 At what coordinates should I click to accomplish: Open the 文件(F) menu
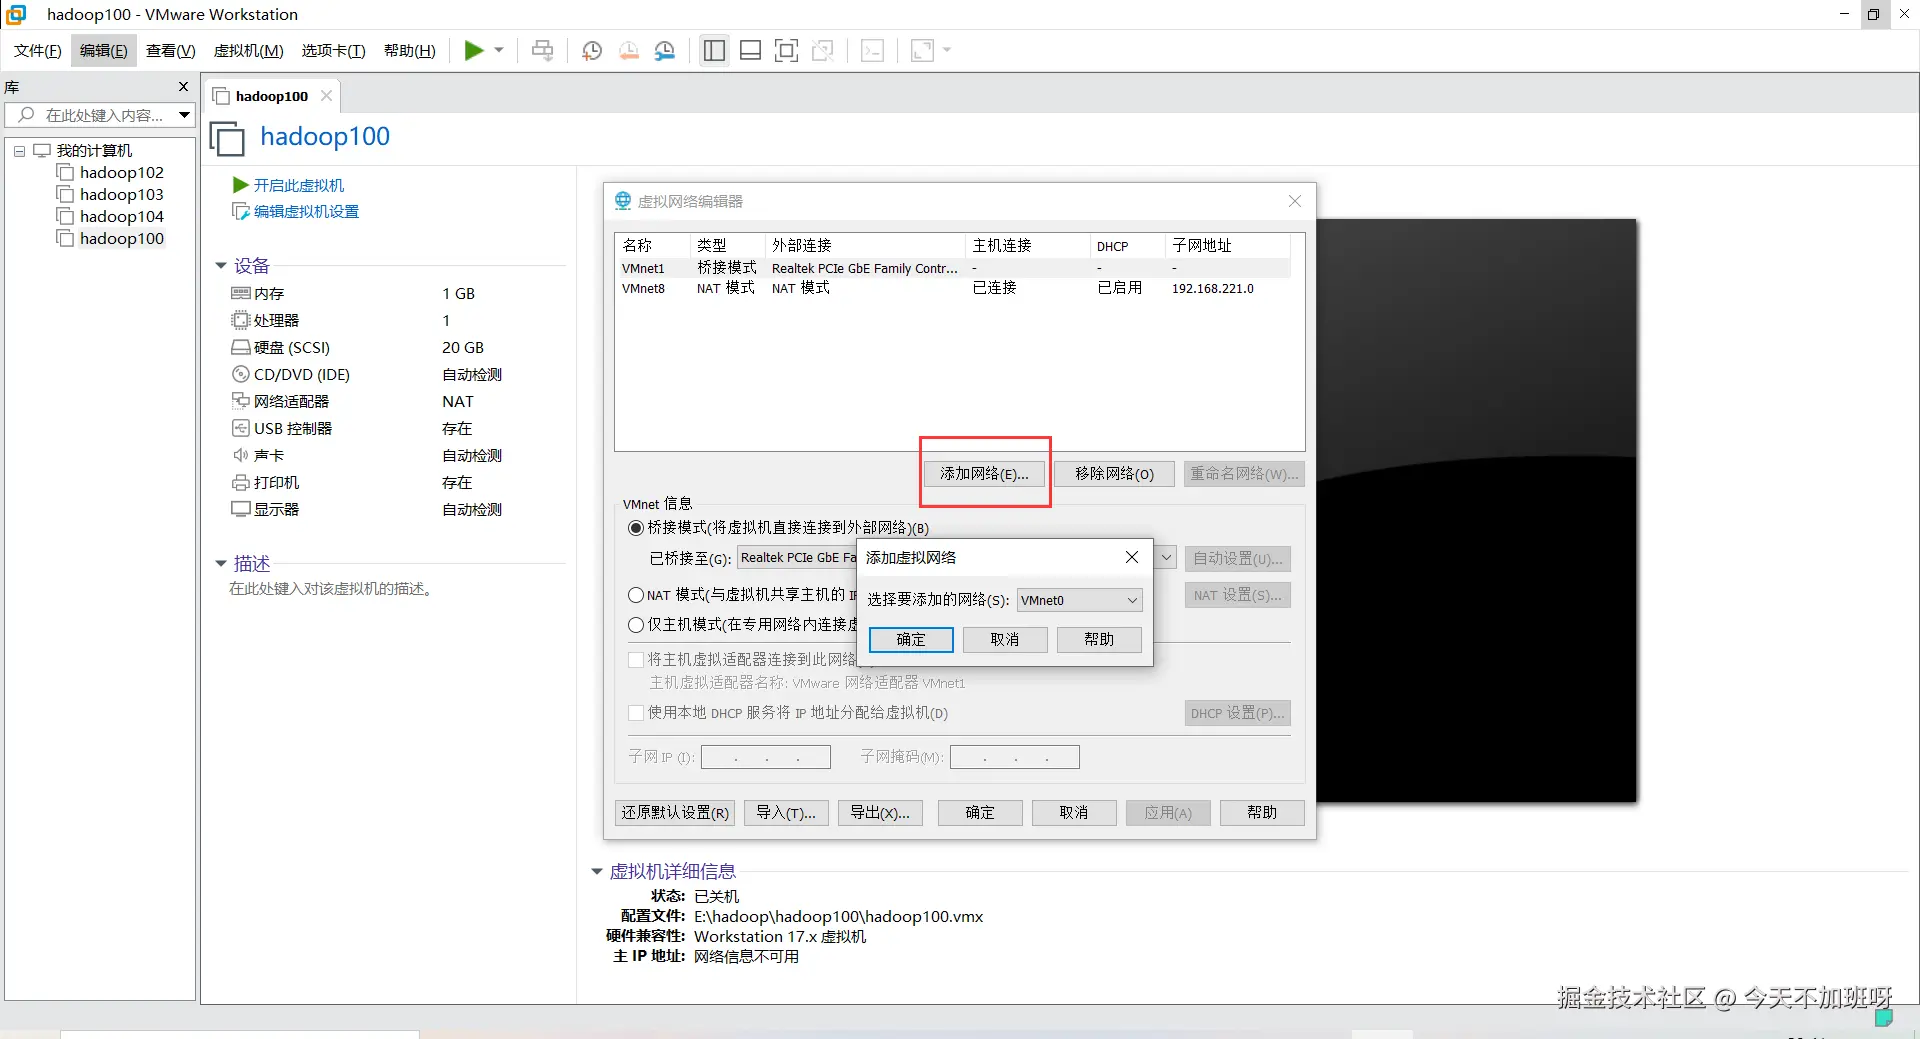[x=37, y=50]
